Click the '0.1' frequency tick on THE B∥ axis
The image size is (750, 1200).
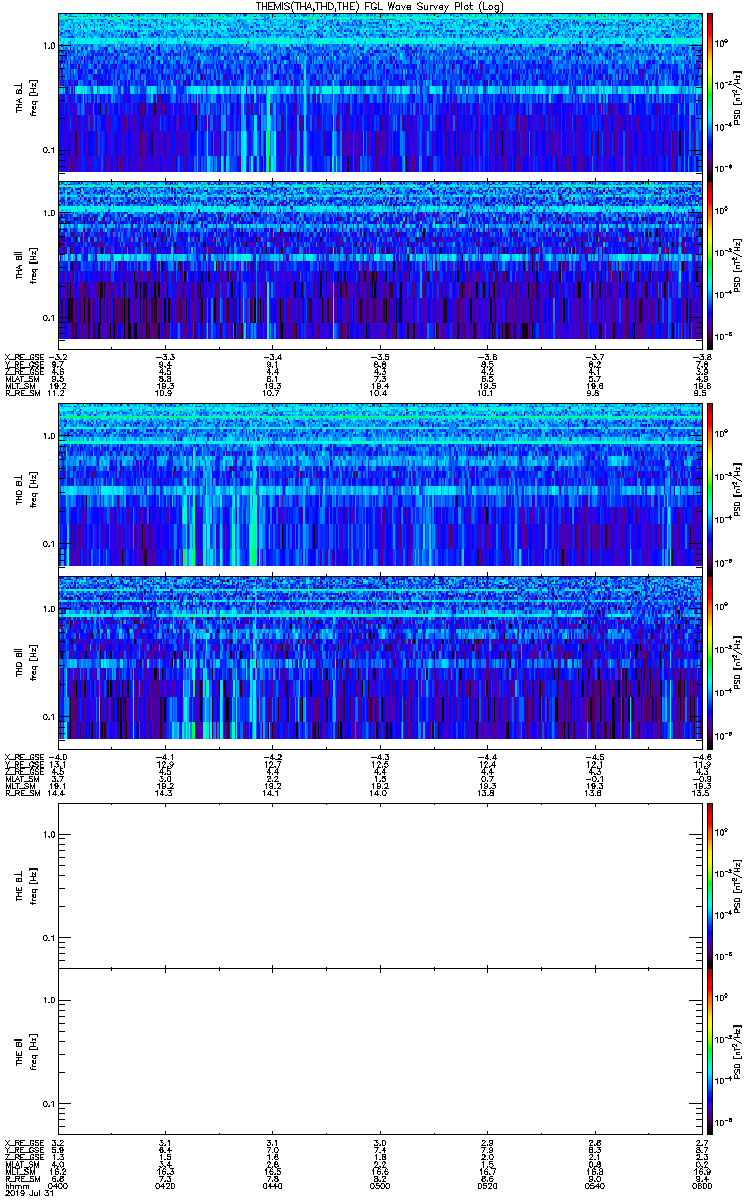(48, 1103)
